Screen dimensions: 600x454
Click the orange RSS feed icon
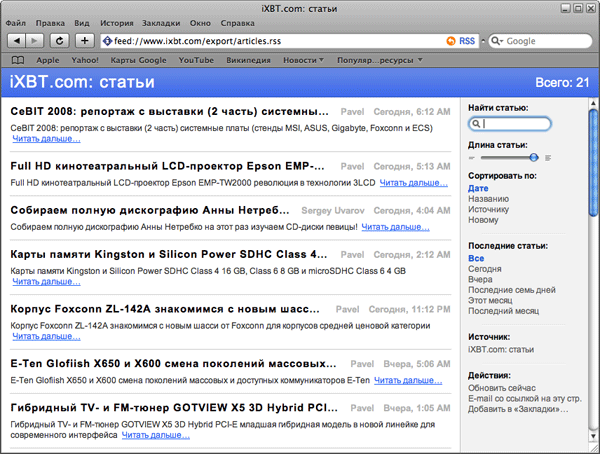click(x=451, y=41)
